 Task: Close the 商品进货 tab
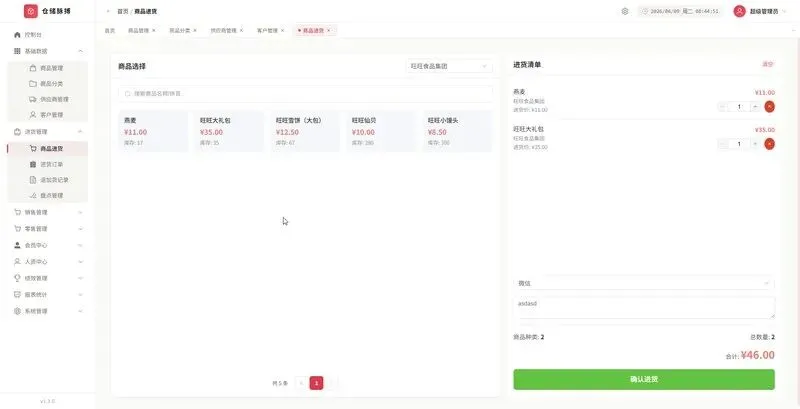(x=329, y=31)
